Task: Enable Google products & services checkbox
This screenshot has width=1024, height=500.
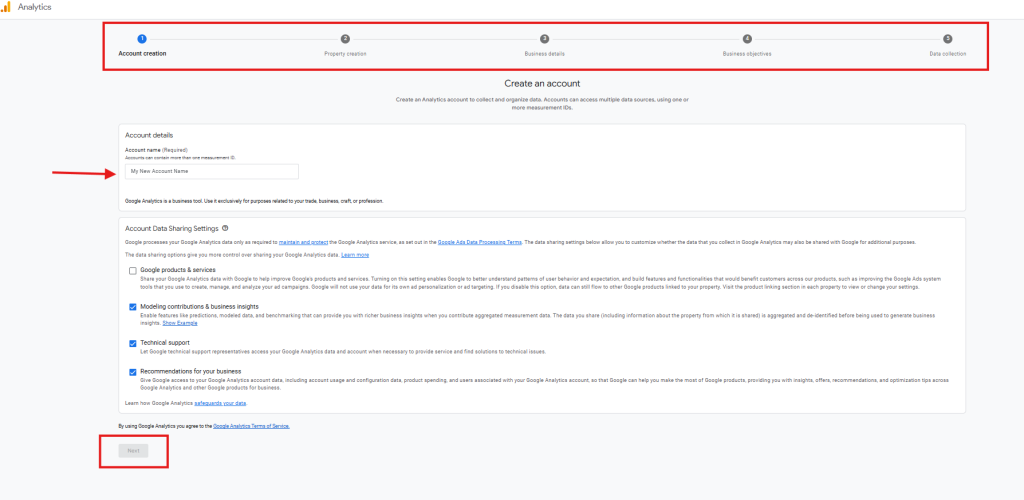Action: (x=133, y=270)
